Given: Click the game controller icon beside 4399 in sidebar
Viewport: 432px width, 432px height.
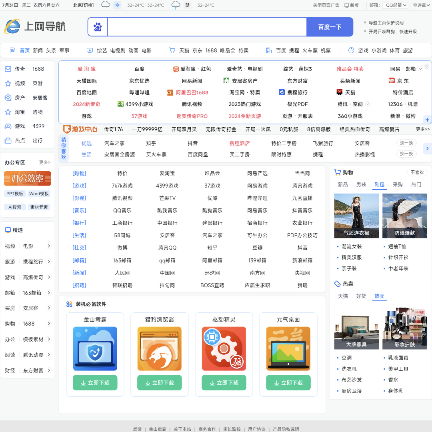Looking at the screenshot, I should (x=8, y=126).
